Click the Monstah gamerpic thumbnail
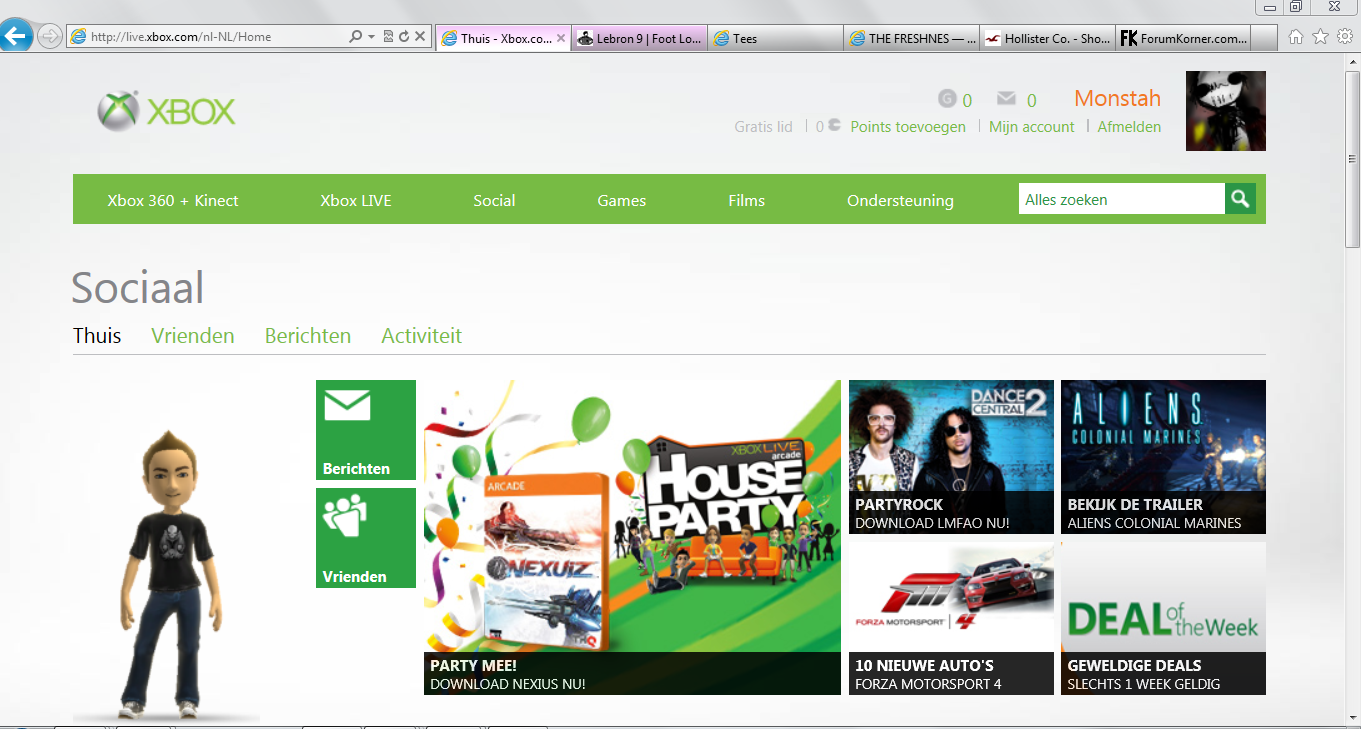This screenshot has height=729, width=1361. click(1226, 111)
